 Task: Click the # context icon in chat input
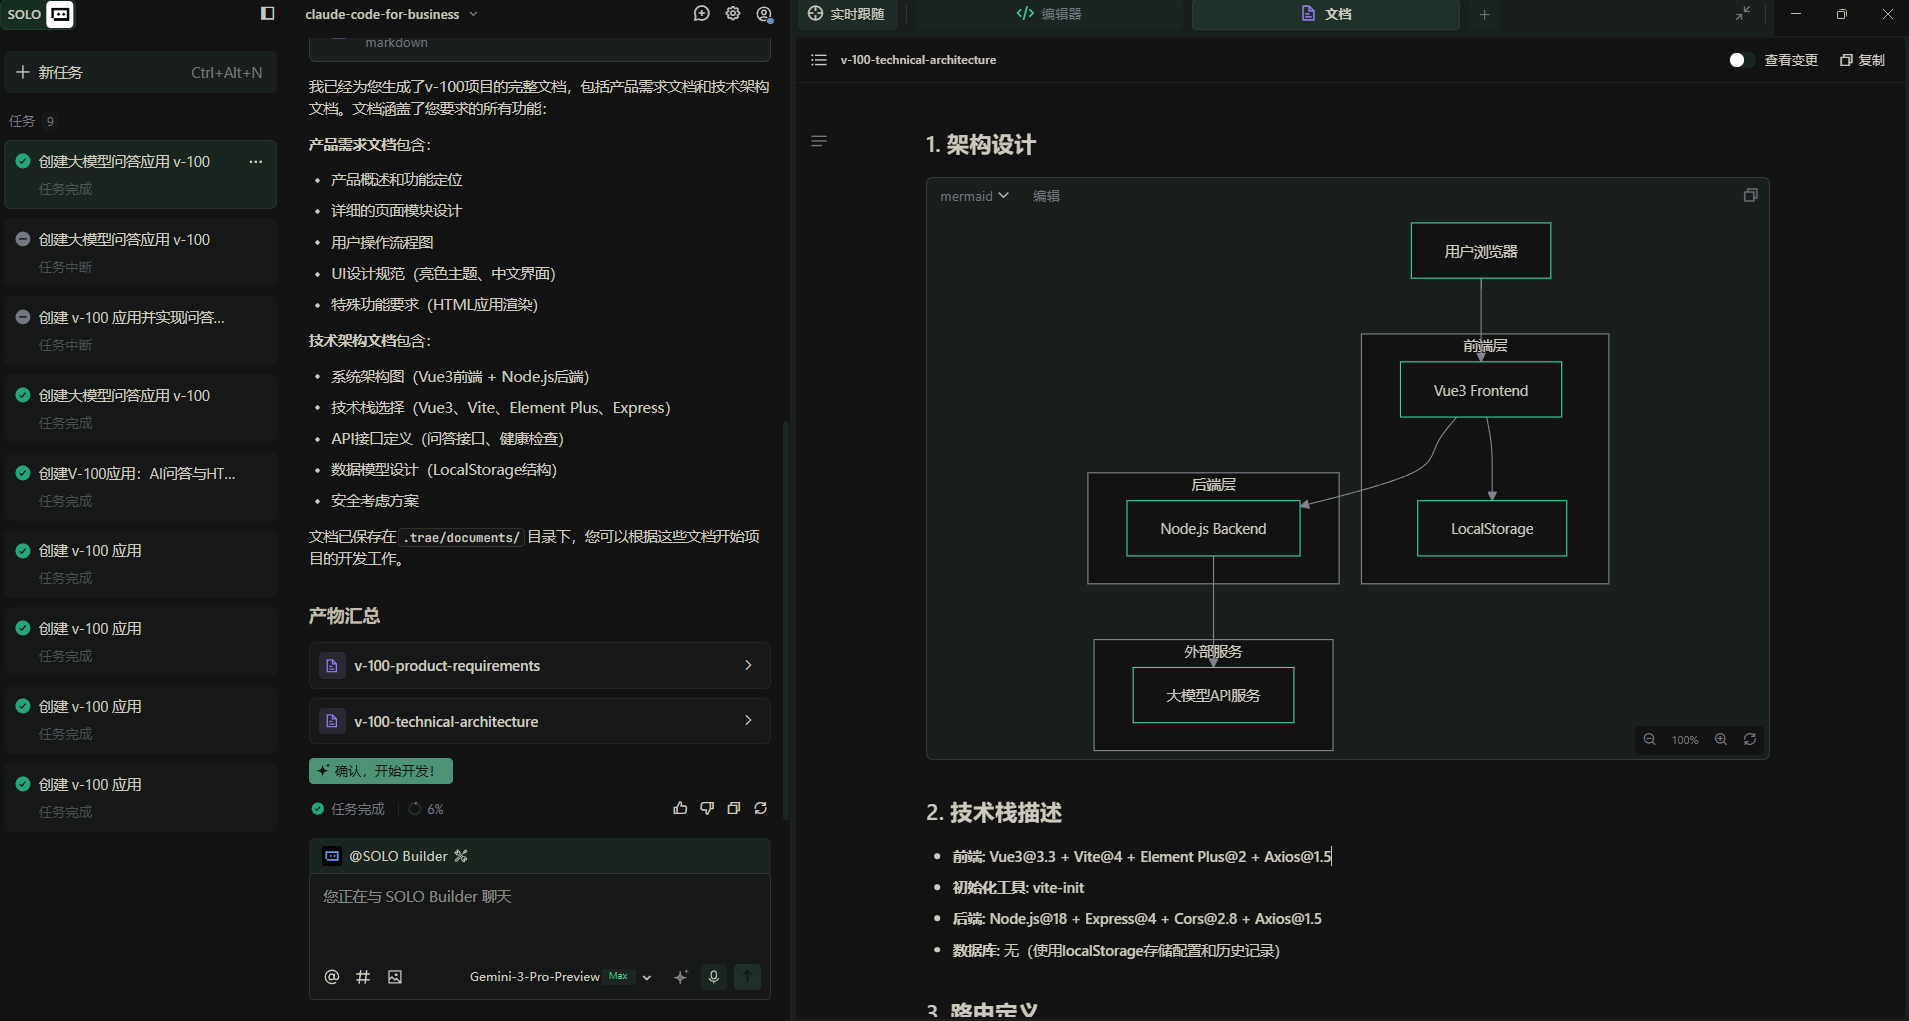(363, 977)
